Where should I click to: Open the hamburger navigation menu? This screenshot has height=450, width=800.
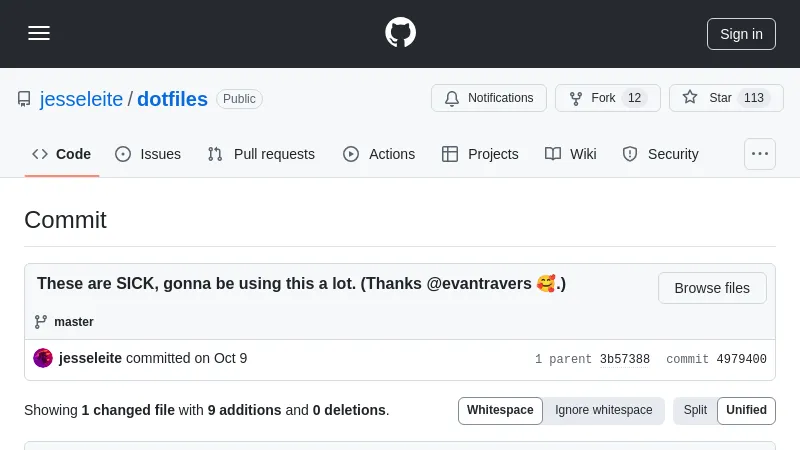[39, 33]
